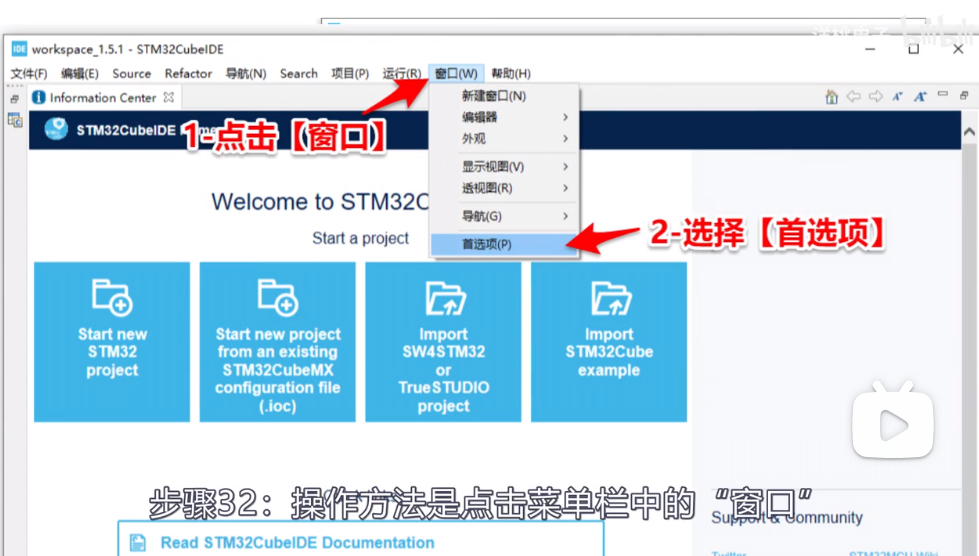Open the Refactor menu
The width and height of the screenshot is (979, 556).
pyautogui.click(x=189, y=74)
